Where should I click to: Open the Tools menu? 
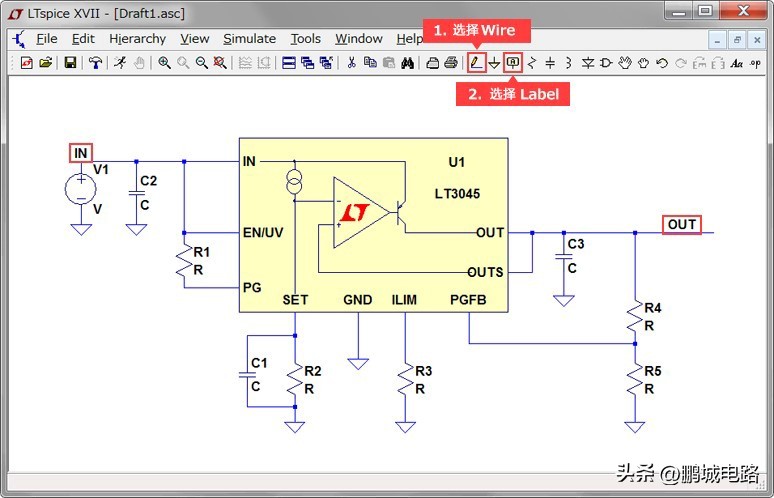click(x=306, y=38)
